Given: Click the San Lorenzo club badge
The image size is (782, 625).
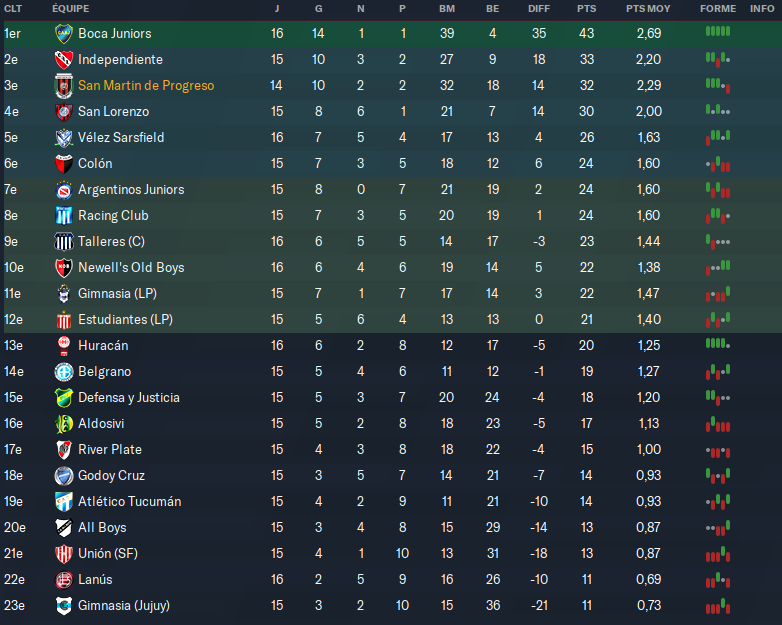Looking at the screenshot, I should pos(64,111).
